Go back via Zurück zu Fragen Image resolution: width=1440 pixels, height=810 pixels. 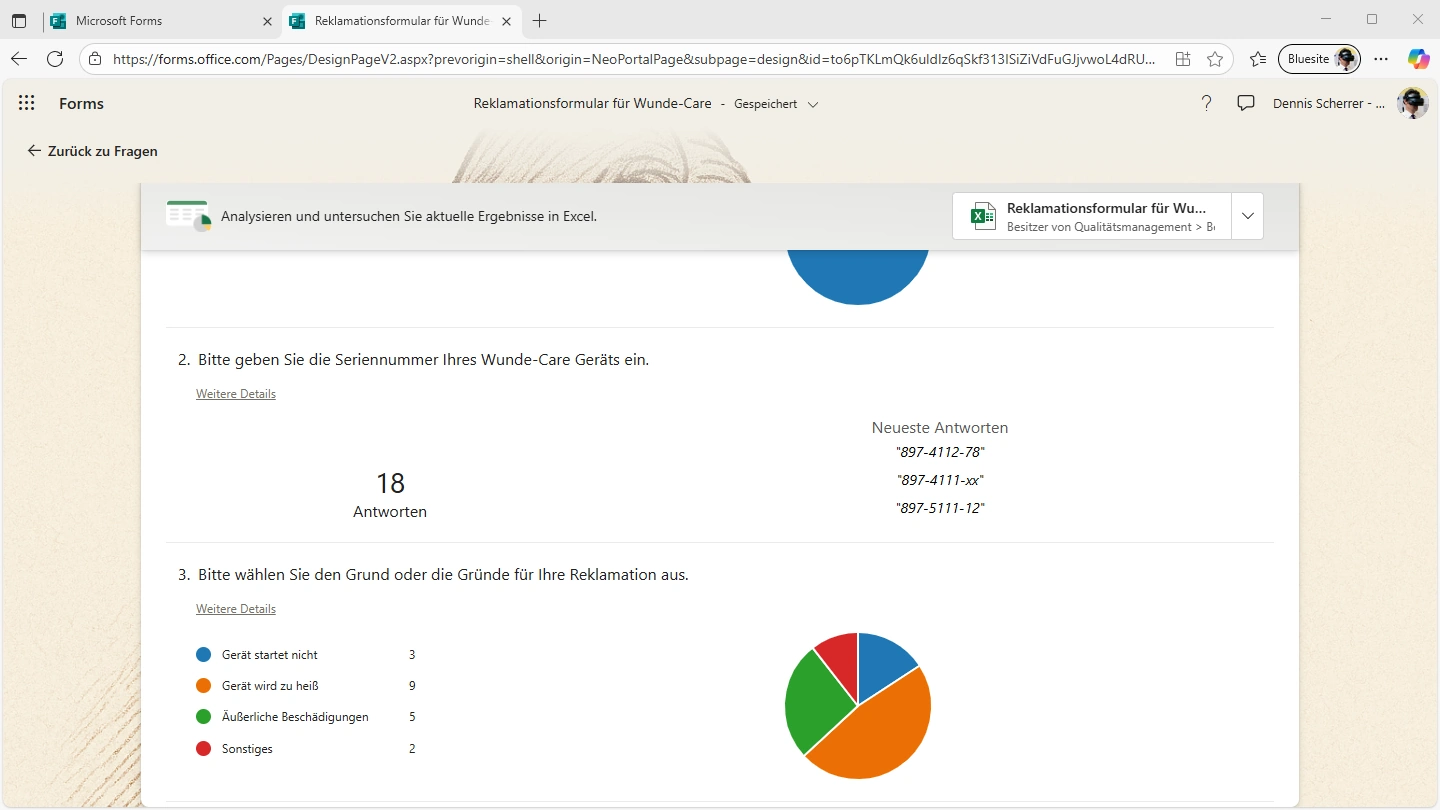[92, 151]
